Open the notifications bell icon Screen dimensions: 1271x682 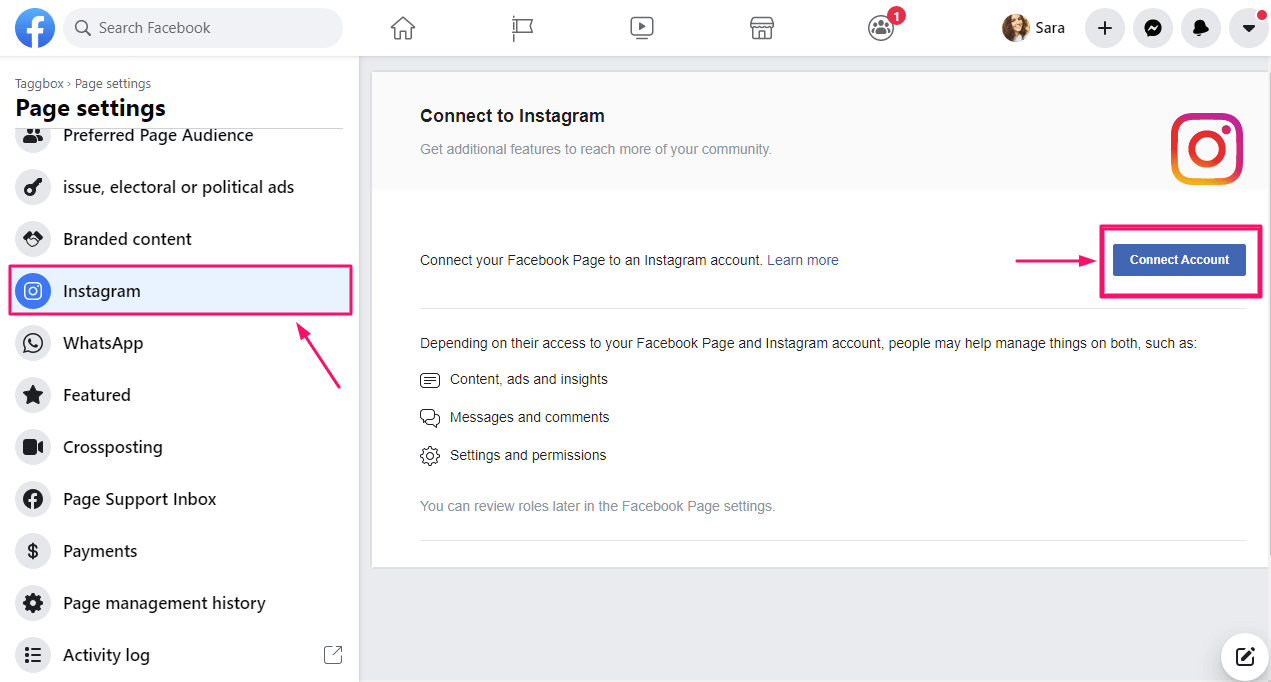1200,28
